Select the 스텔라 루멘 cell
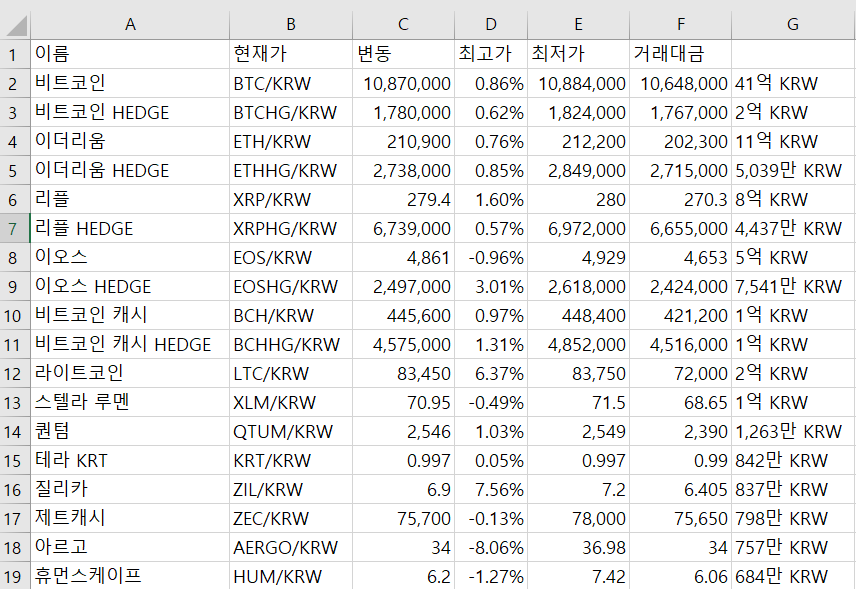The height and width of the screenshot is (589, 856). pyautogui.click(x=130, y=402)
